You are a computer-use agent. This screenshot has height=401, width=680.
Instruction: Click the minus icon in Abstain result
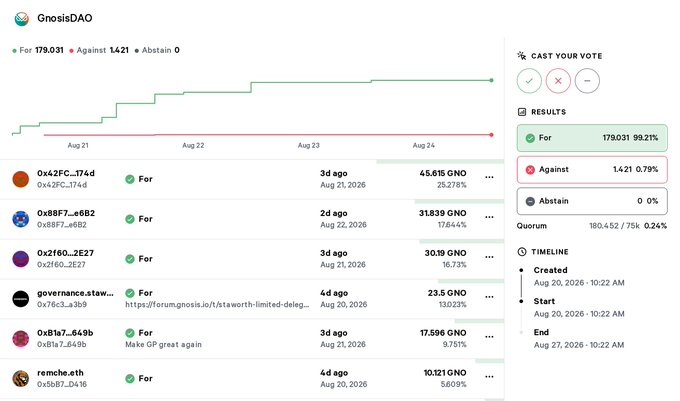coord(530,201)
